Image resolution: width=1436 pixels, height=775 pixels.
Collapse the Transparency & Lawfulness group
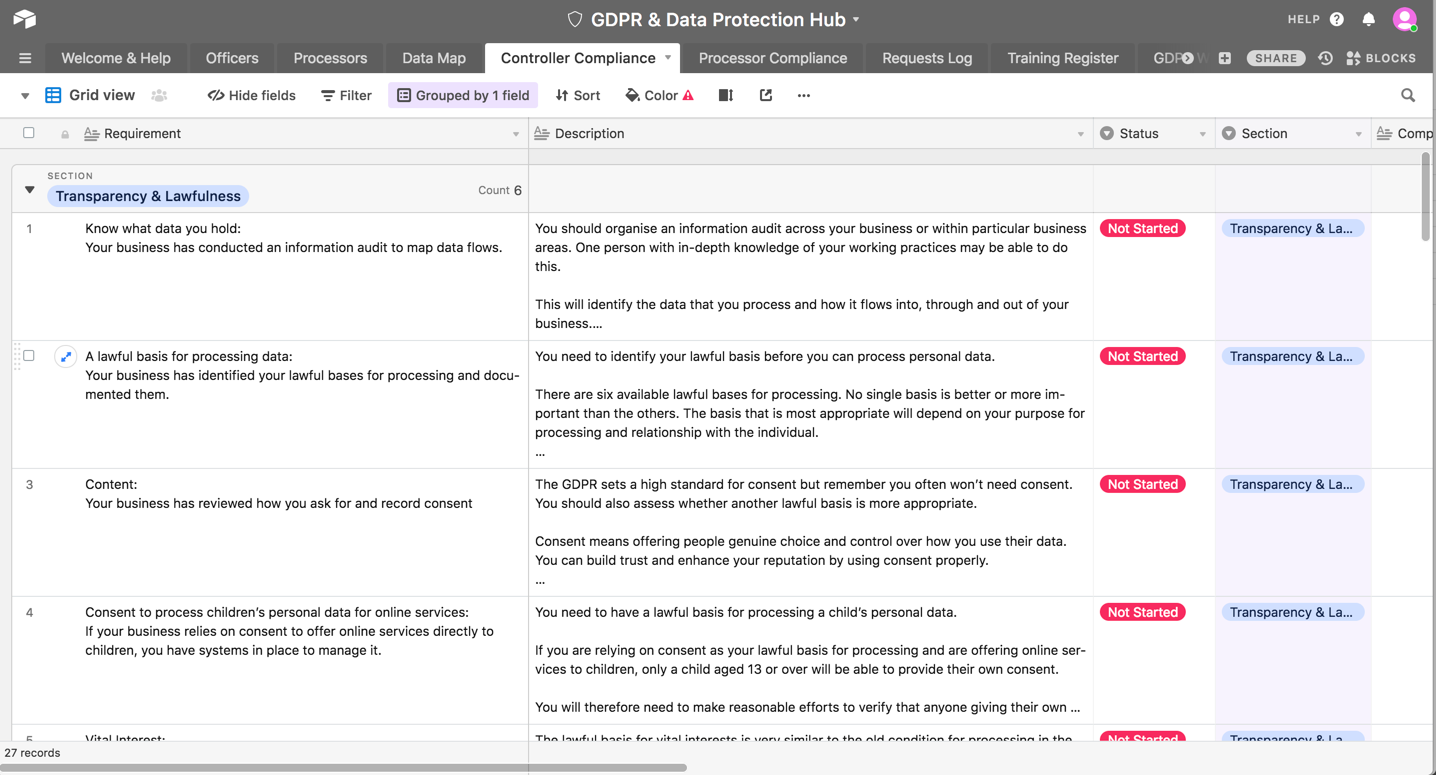pyautogui.click(x=28, y=188)
